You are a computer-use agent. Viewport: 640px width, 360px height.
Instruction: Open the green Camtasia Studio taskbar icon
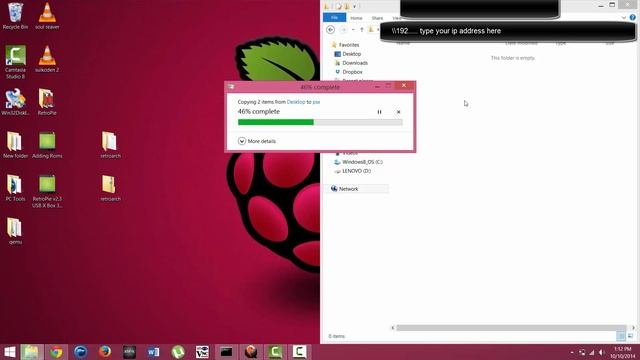276,352
